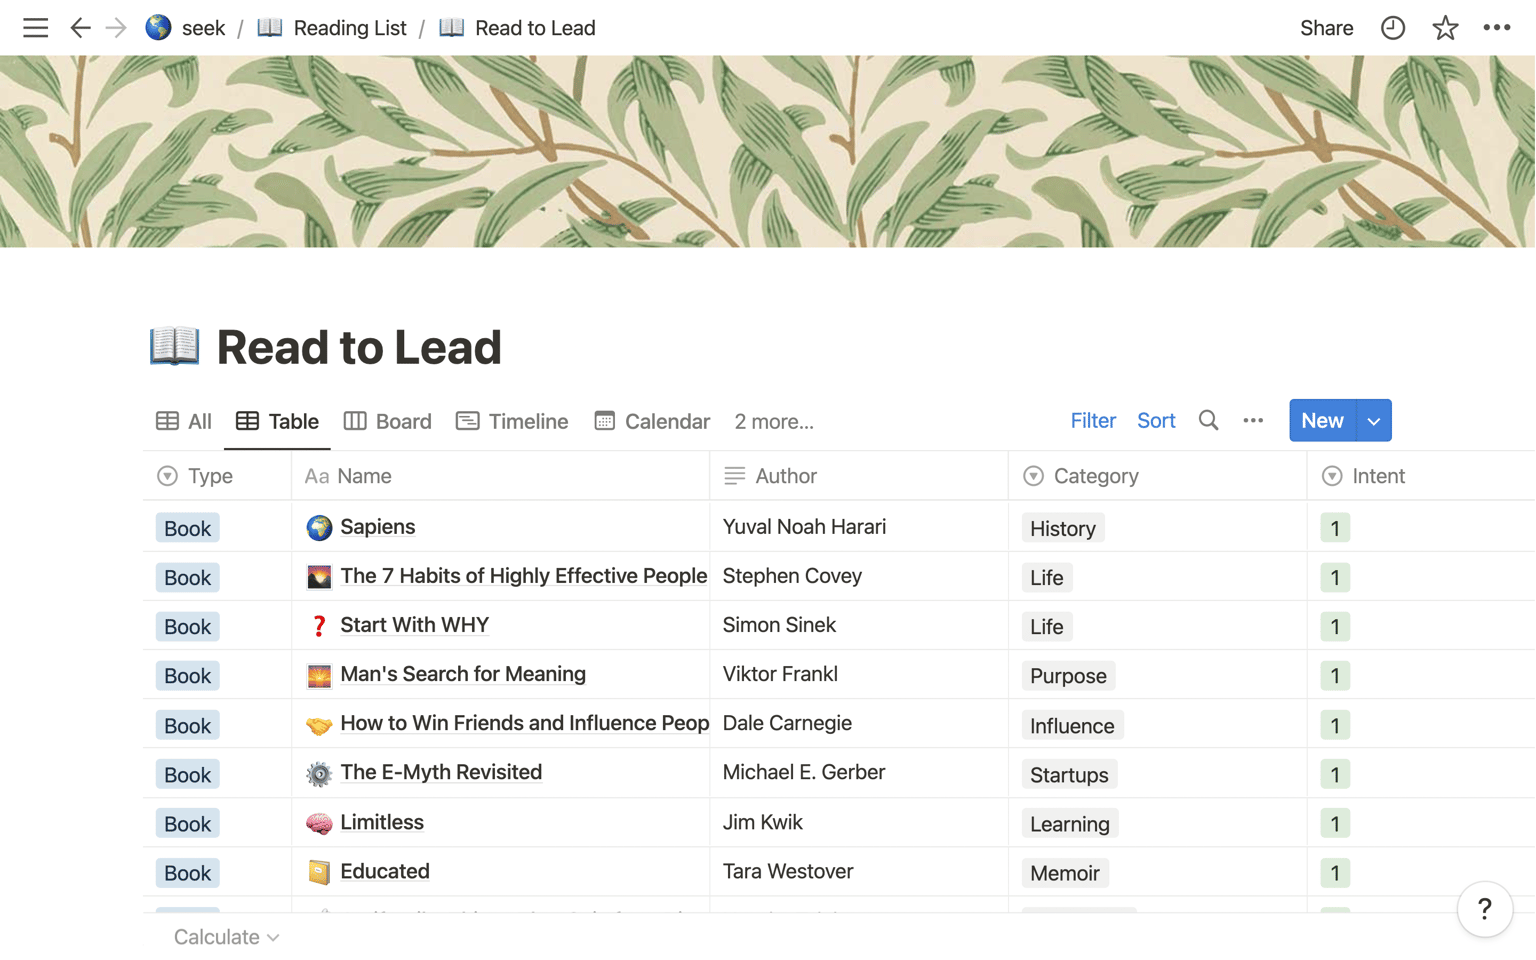Click the gear icon for E-Myth Revisited
Screen dimensions: 1536x960
(319, 774)
